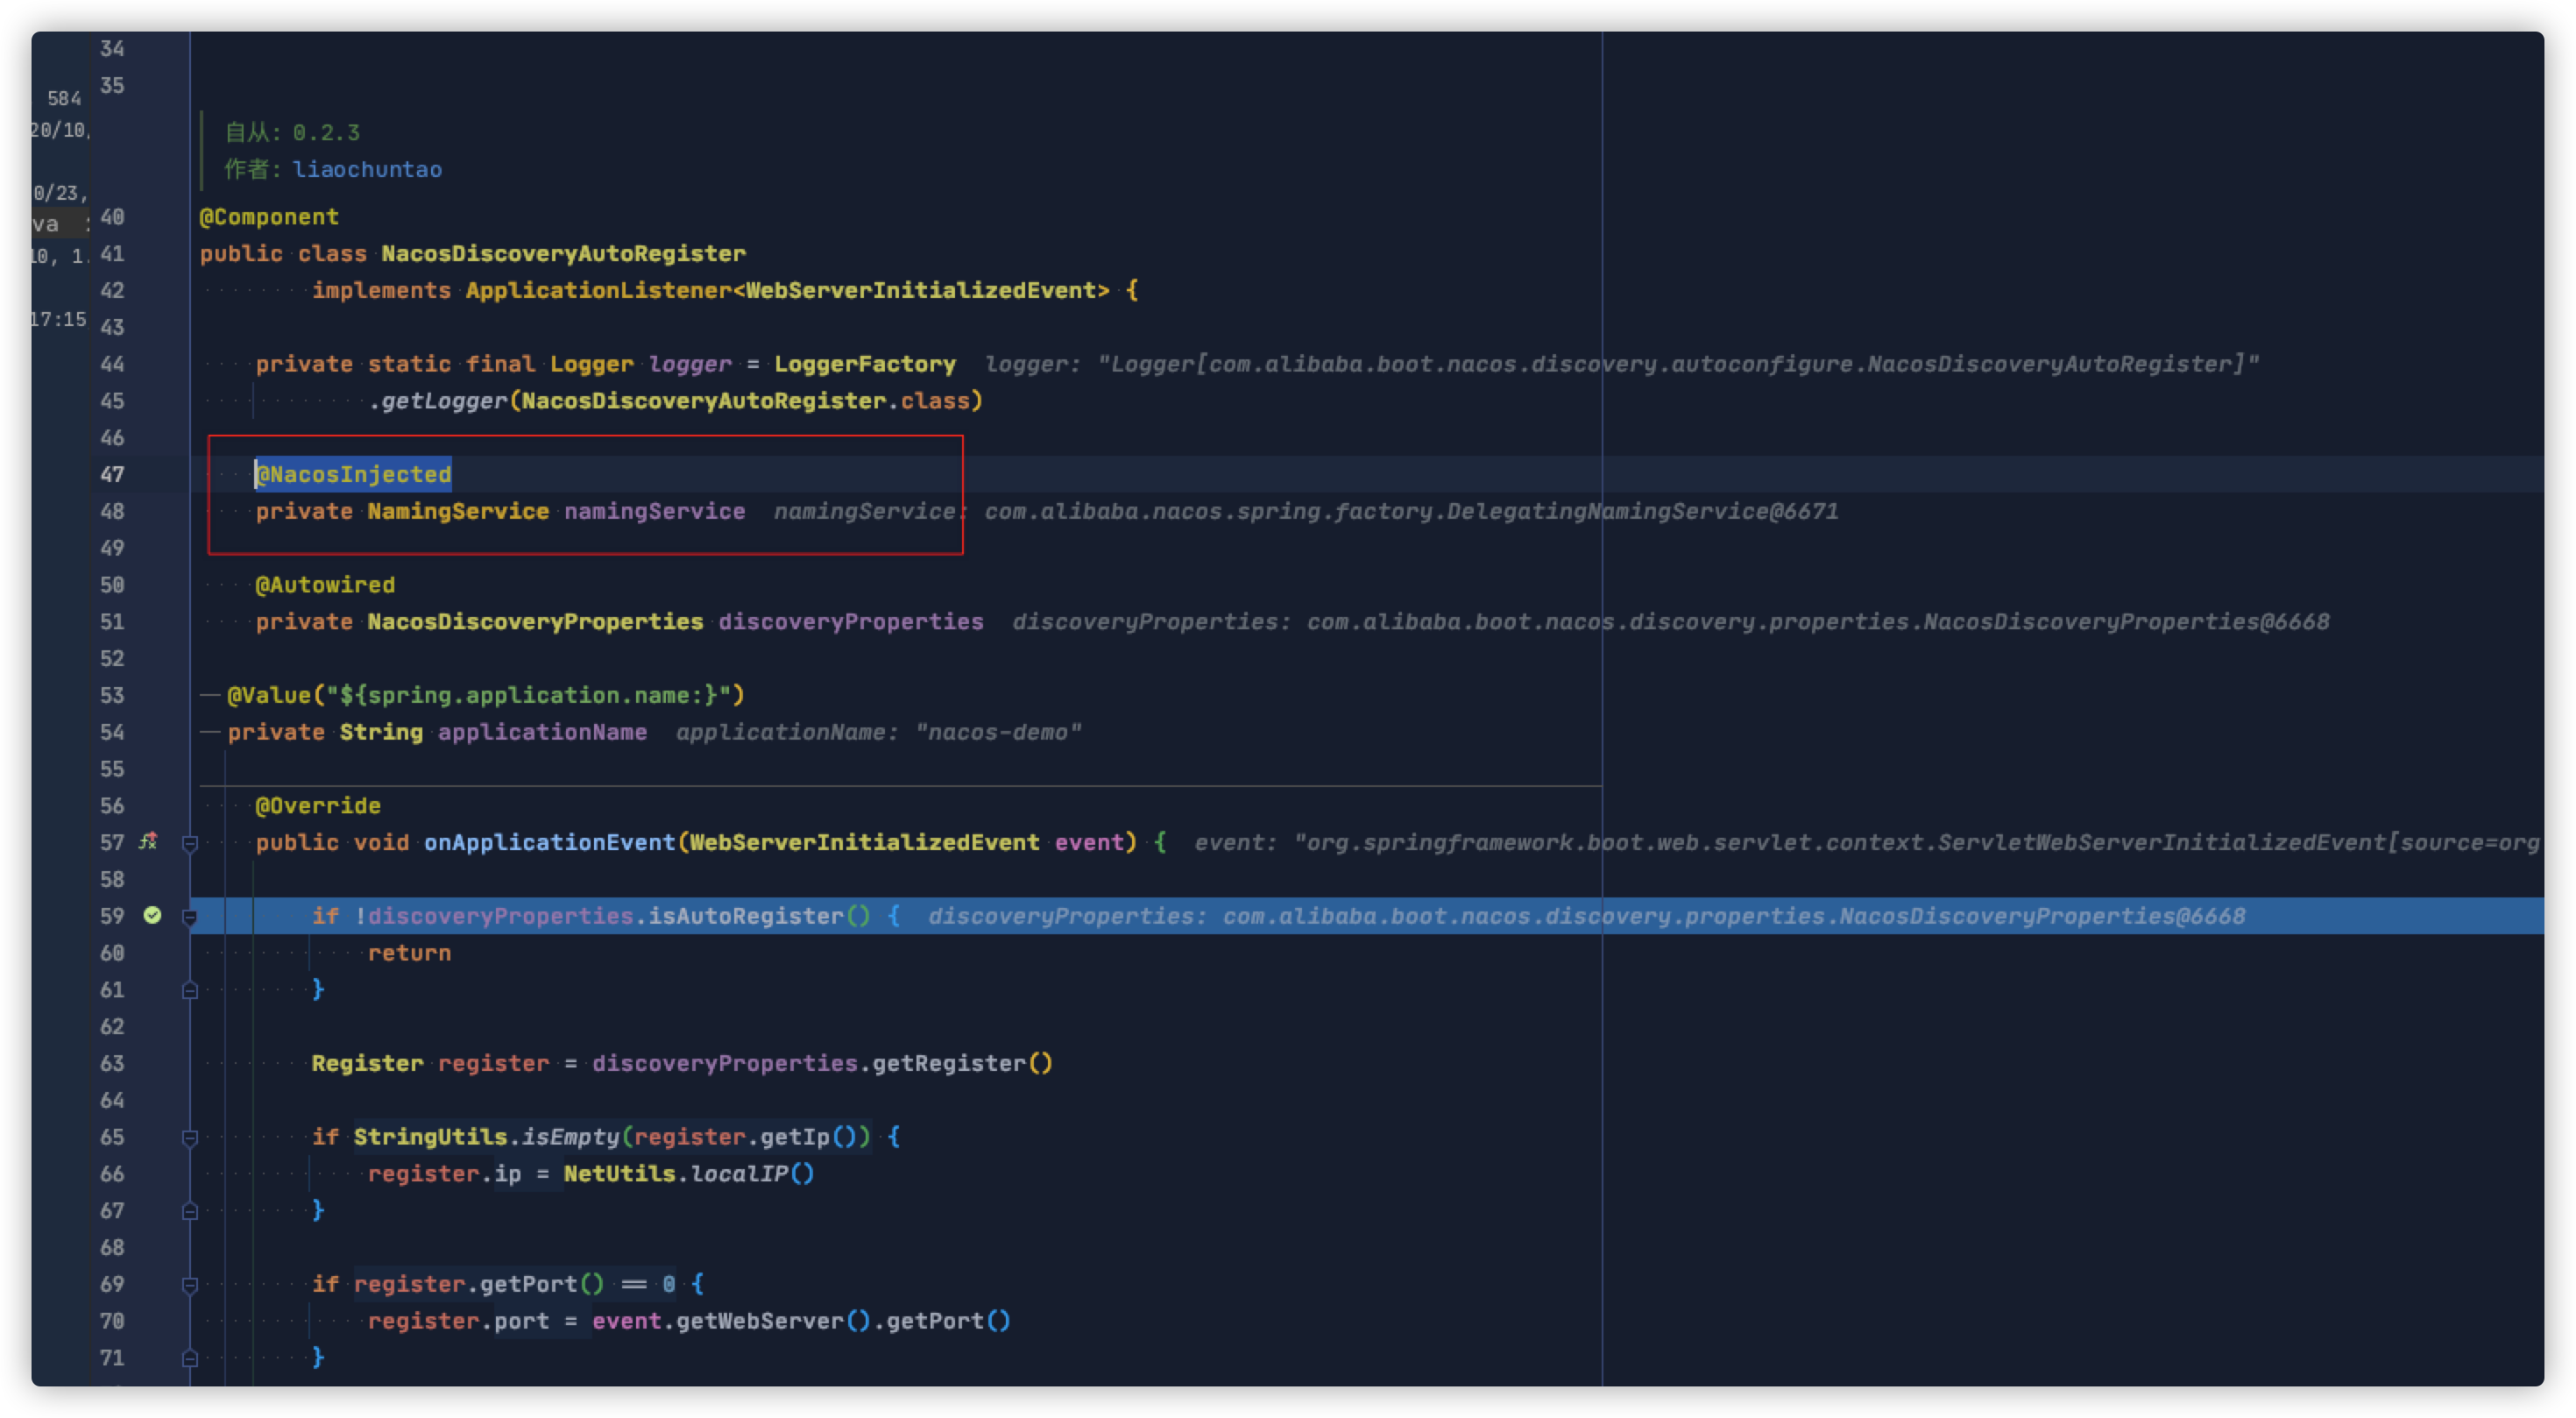This screenshot has height=1418, width=2576.
Task: Collapse the getPort if block on line 69
Action: [190, 1285]
